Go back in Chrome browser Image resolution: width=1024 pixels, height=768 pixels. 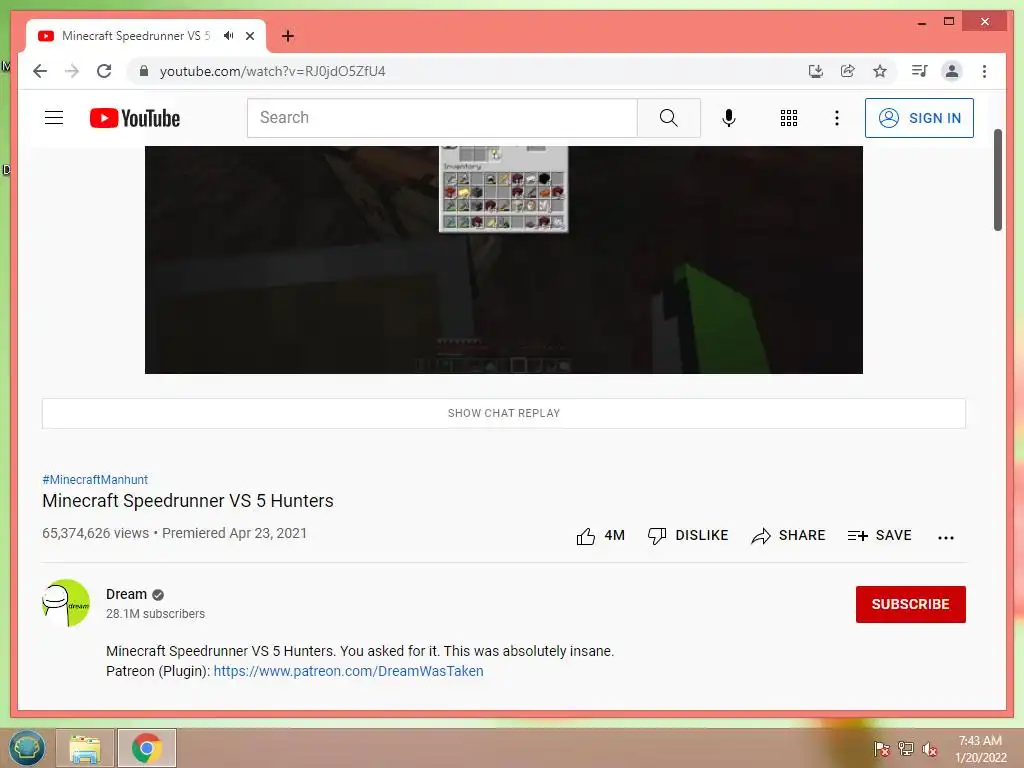pos(40,71)
